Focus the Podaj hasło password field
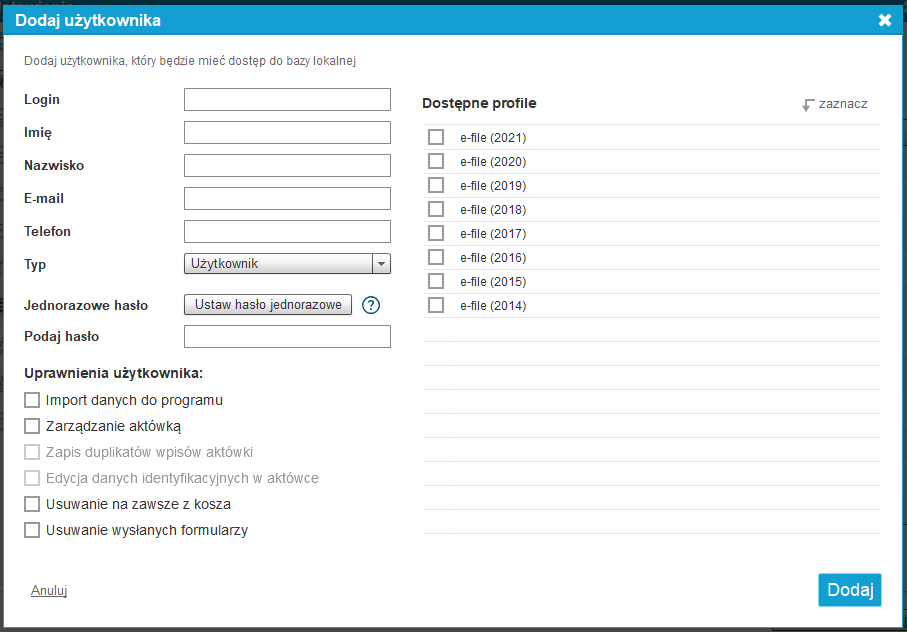Image resolution: width=907 pixels, height=632 pixels. coord(287,337)
